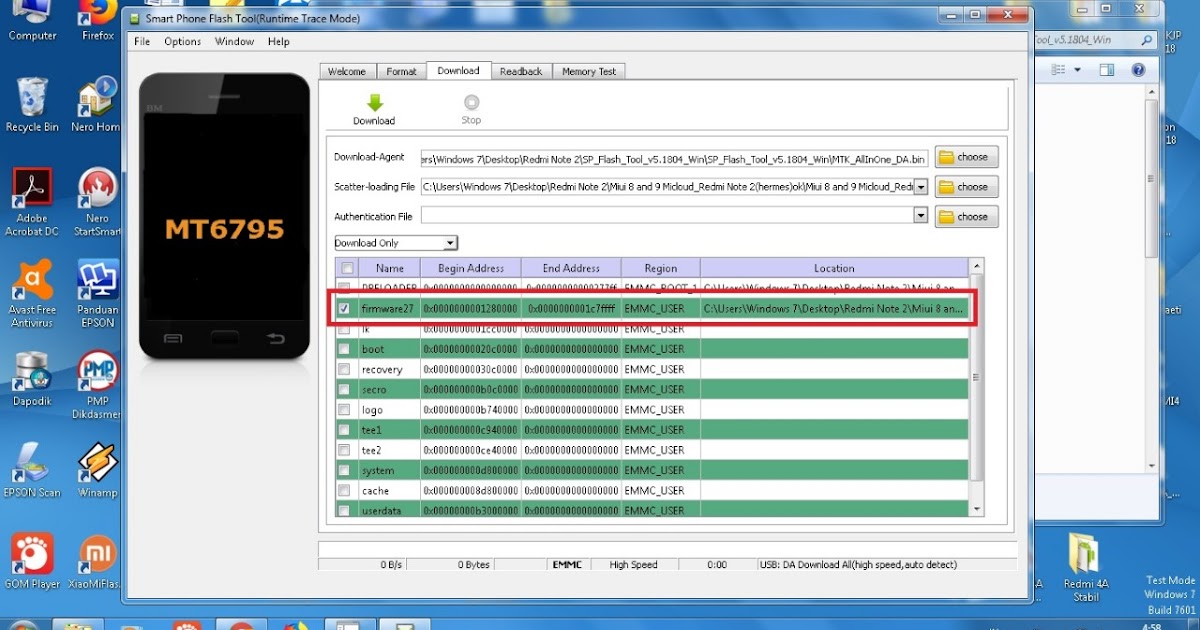The image size is (1200, 630).
Task: Click the Explorer search magnifier icon
Action: (x=1147, y=39)
